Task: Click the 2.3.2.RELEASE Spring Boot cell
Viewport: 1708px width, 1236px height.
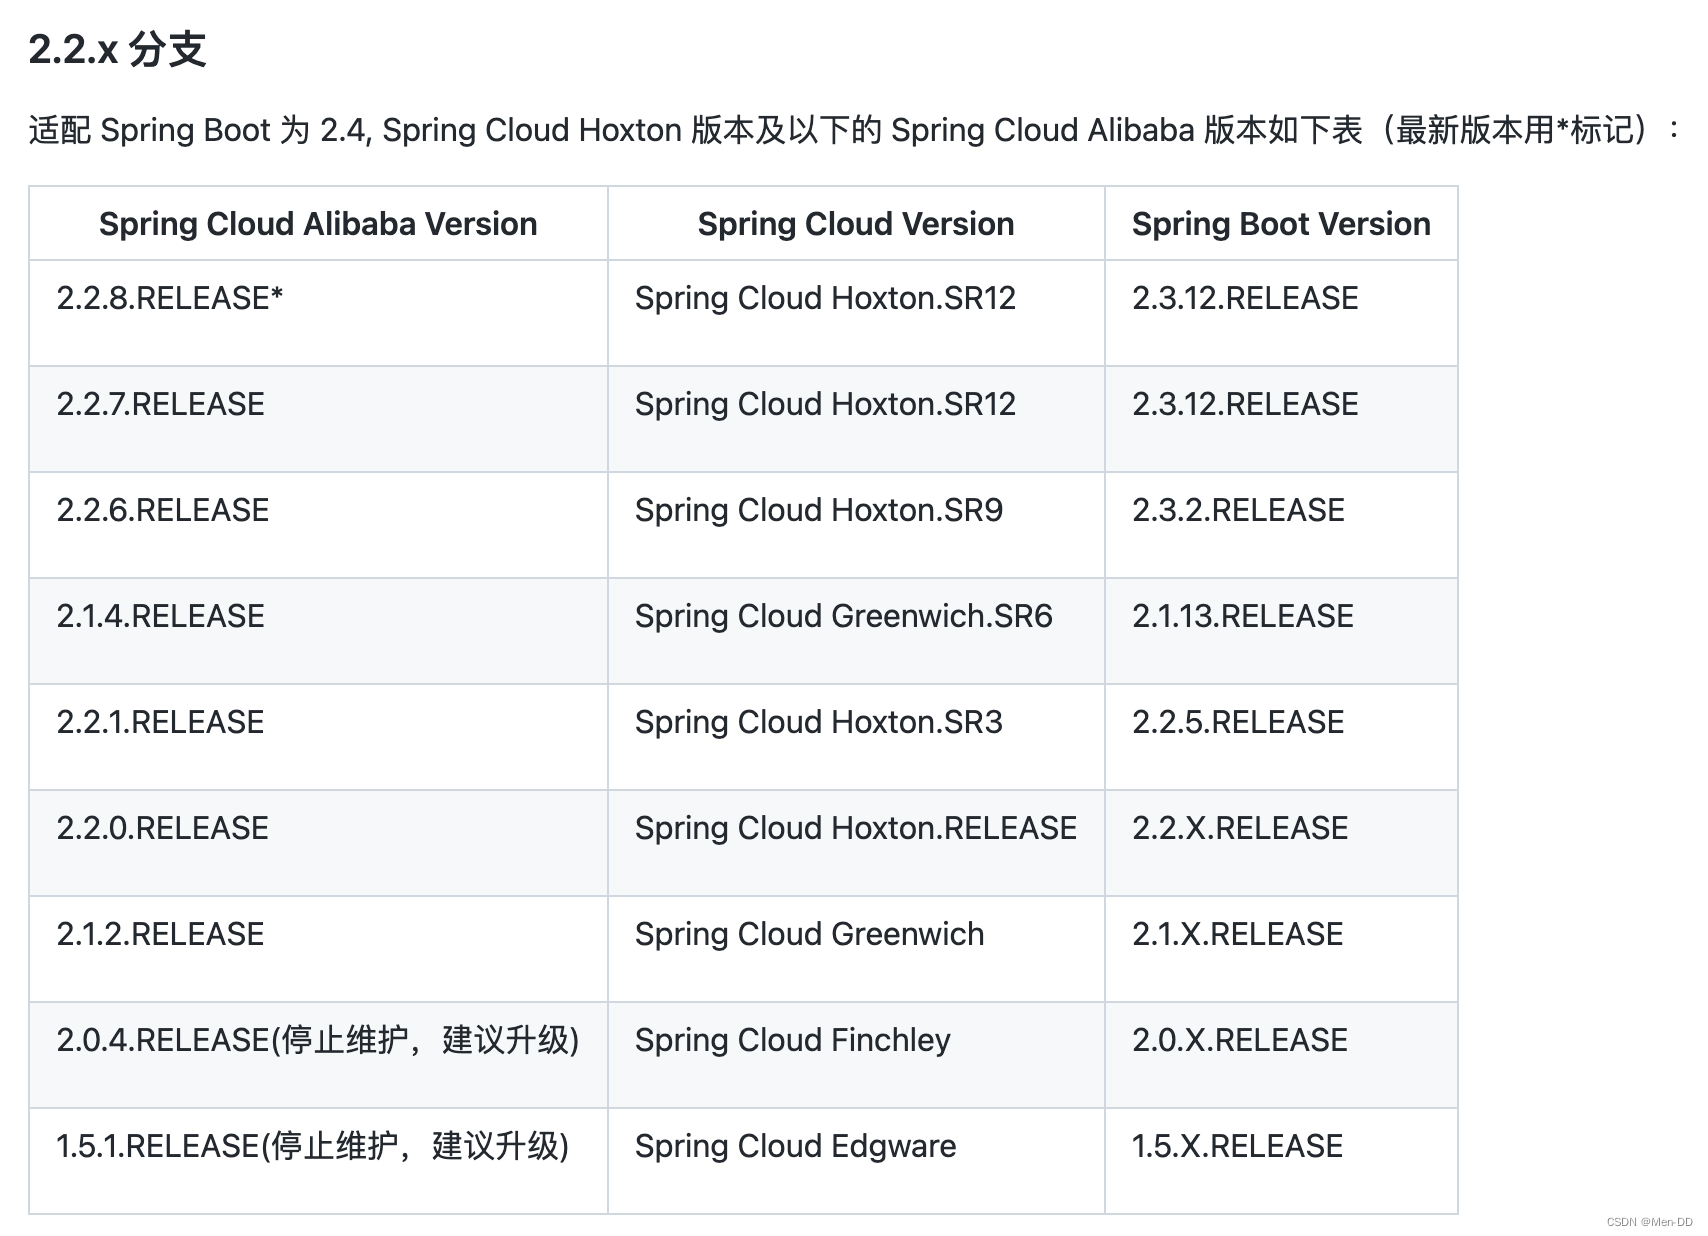Action: coord(1238,510)
